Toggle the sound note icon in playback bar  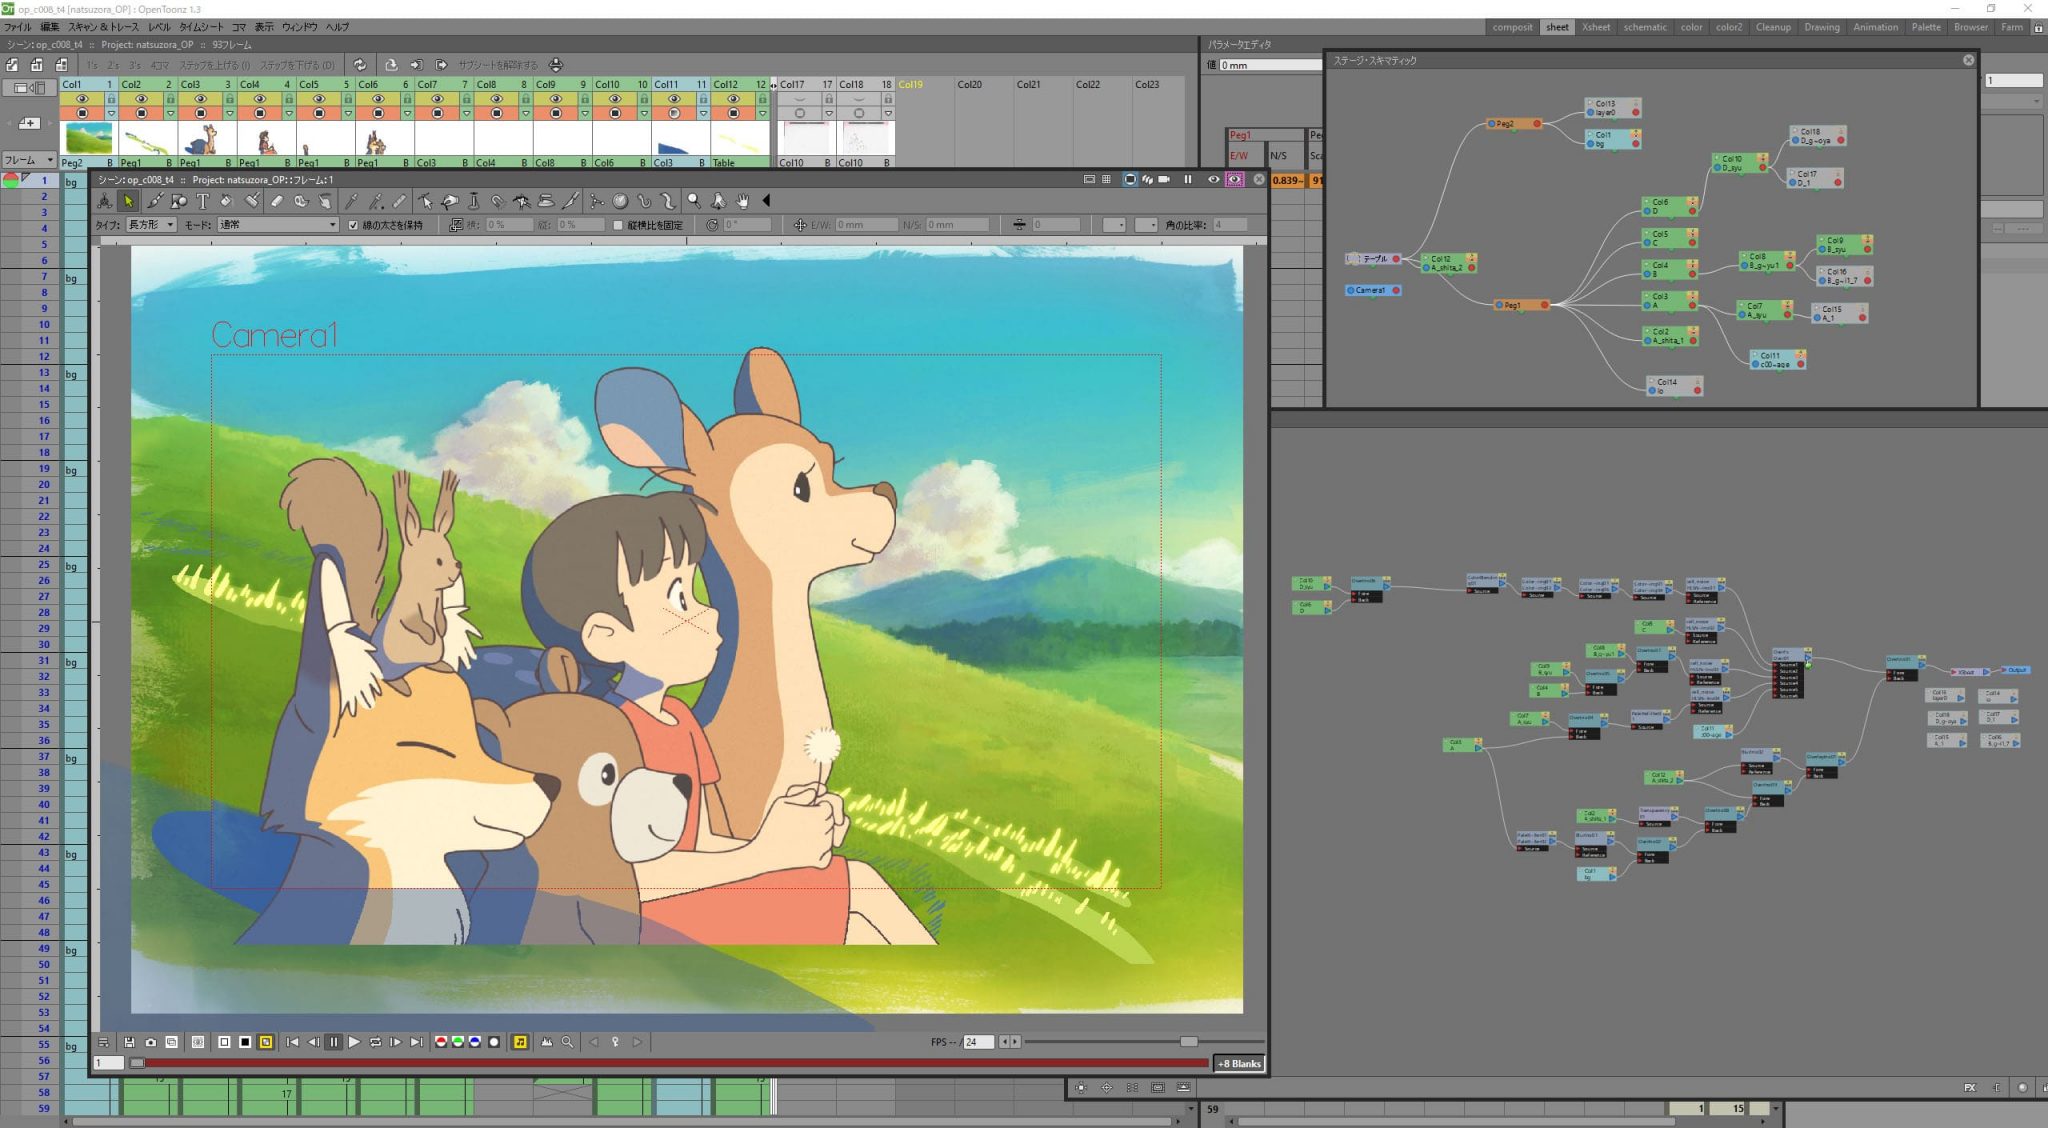tap(522, 1042)
